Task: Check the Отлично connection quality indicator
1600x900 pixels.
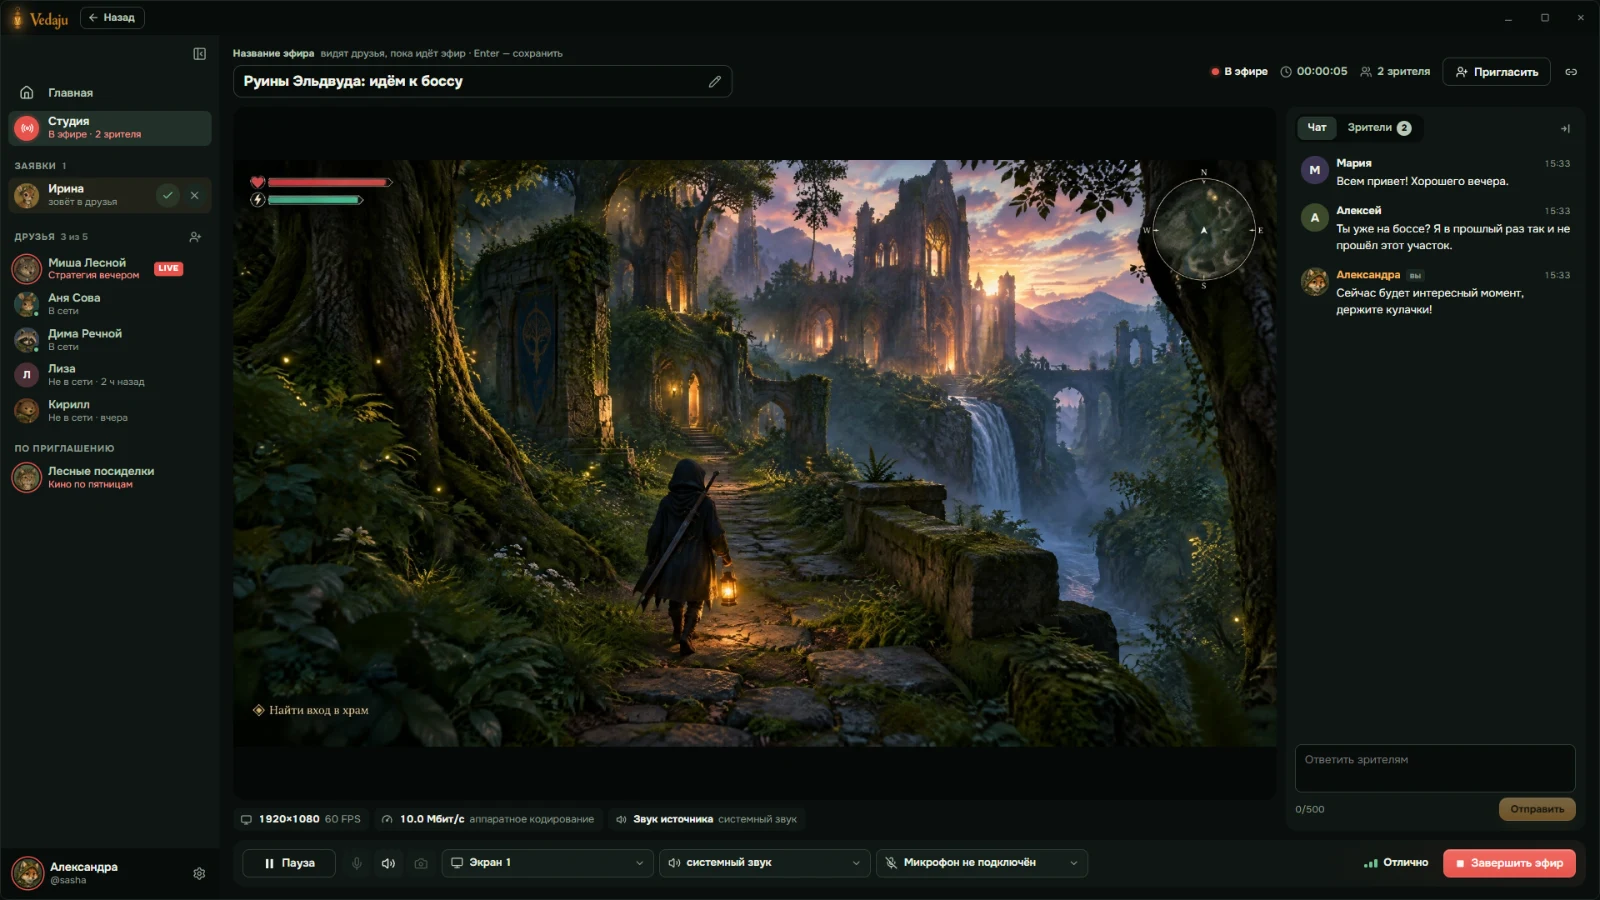Action: [x=1396, y=863]
